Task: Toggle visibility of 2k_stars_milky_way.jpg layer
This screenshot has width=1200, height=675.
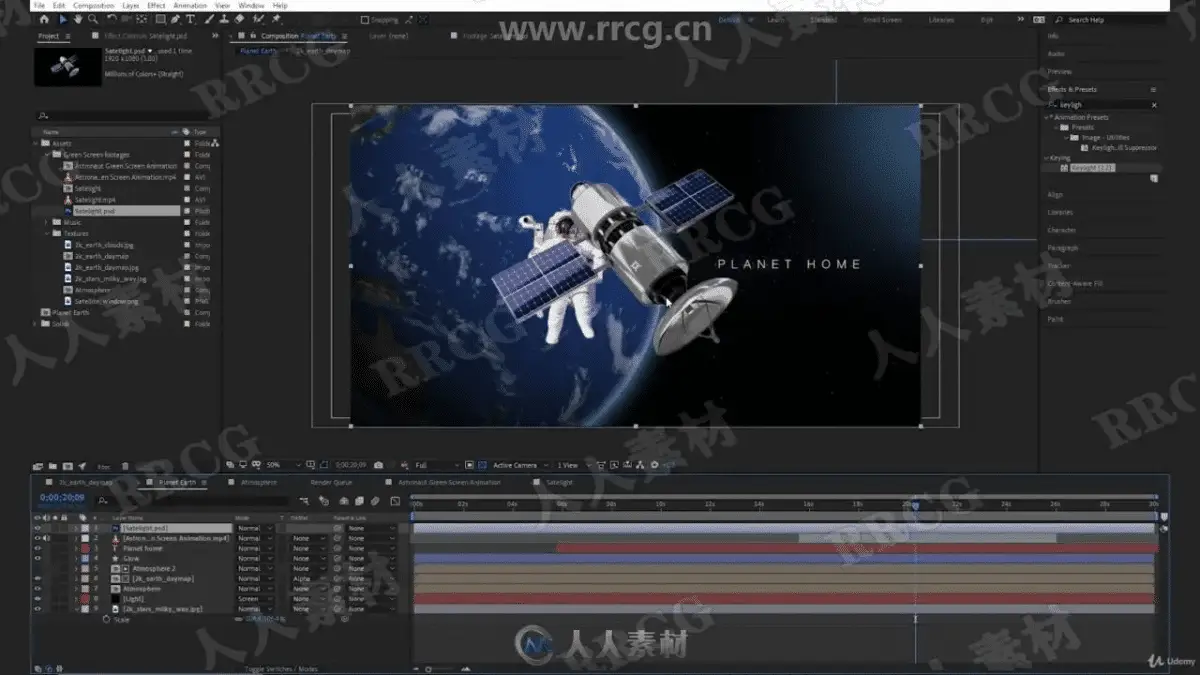Action: (x=38, y=608)
